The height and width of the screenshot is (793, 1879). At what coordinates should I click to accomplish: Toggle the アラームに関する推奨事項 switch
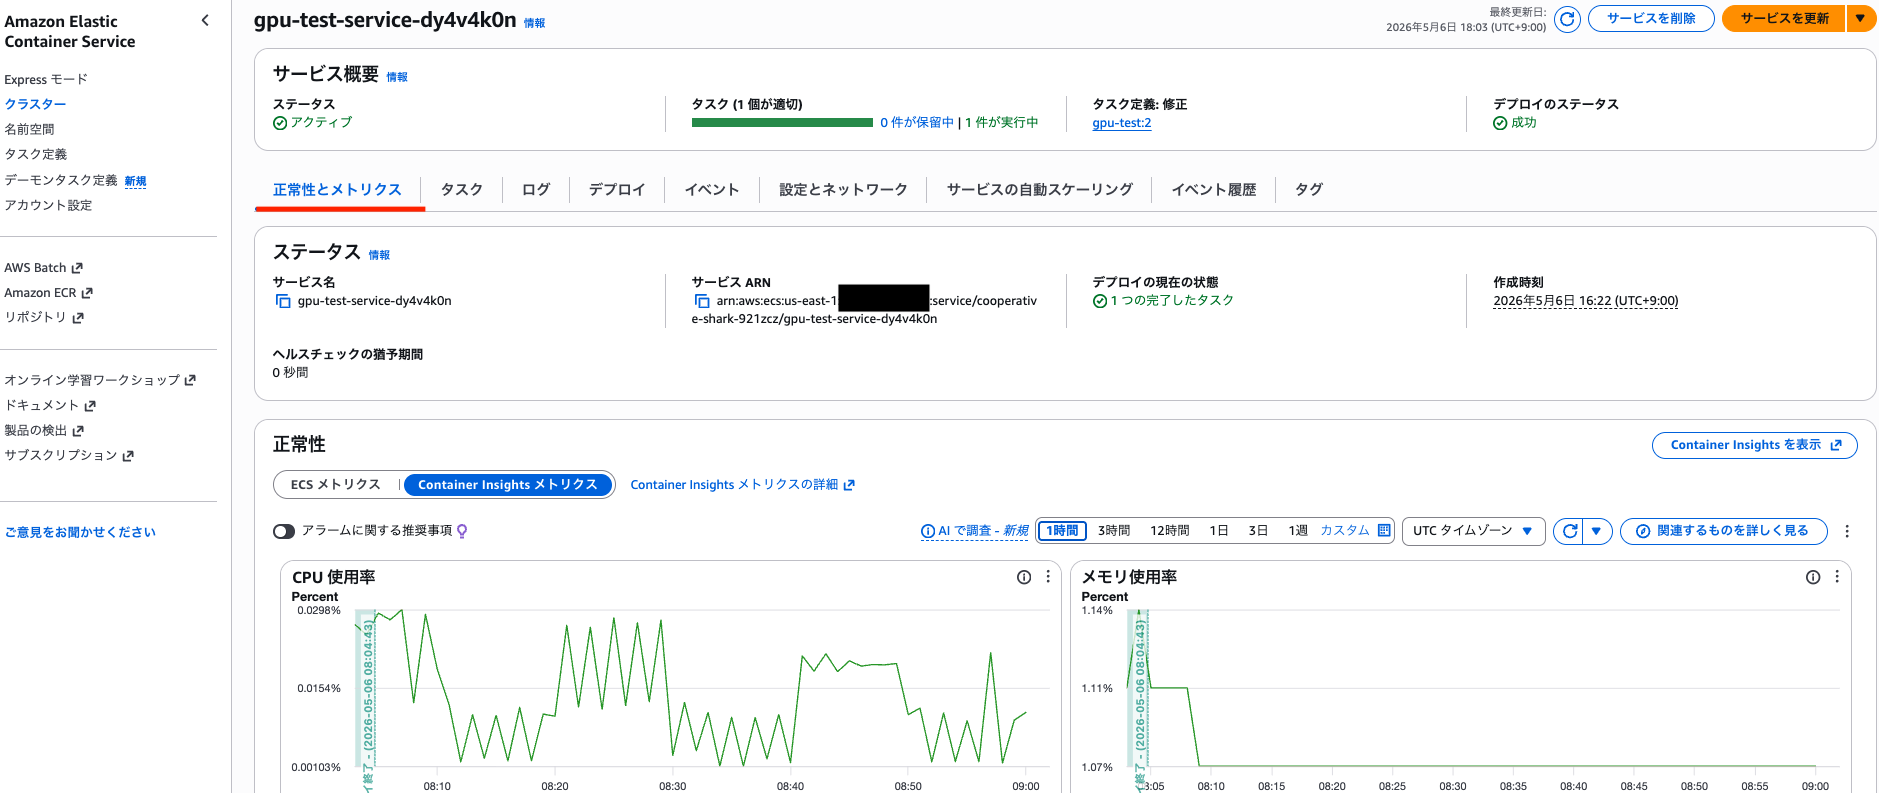click(284, 531)
